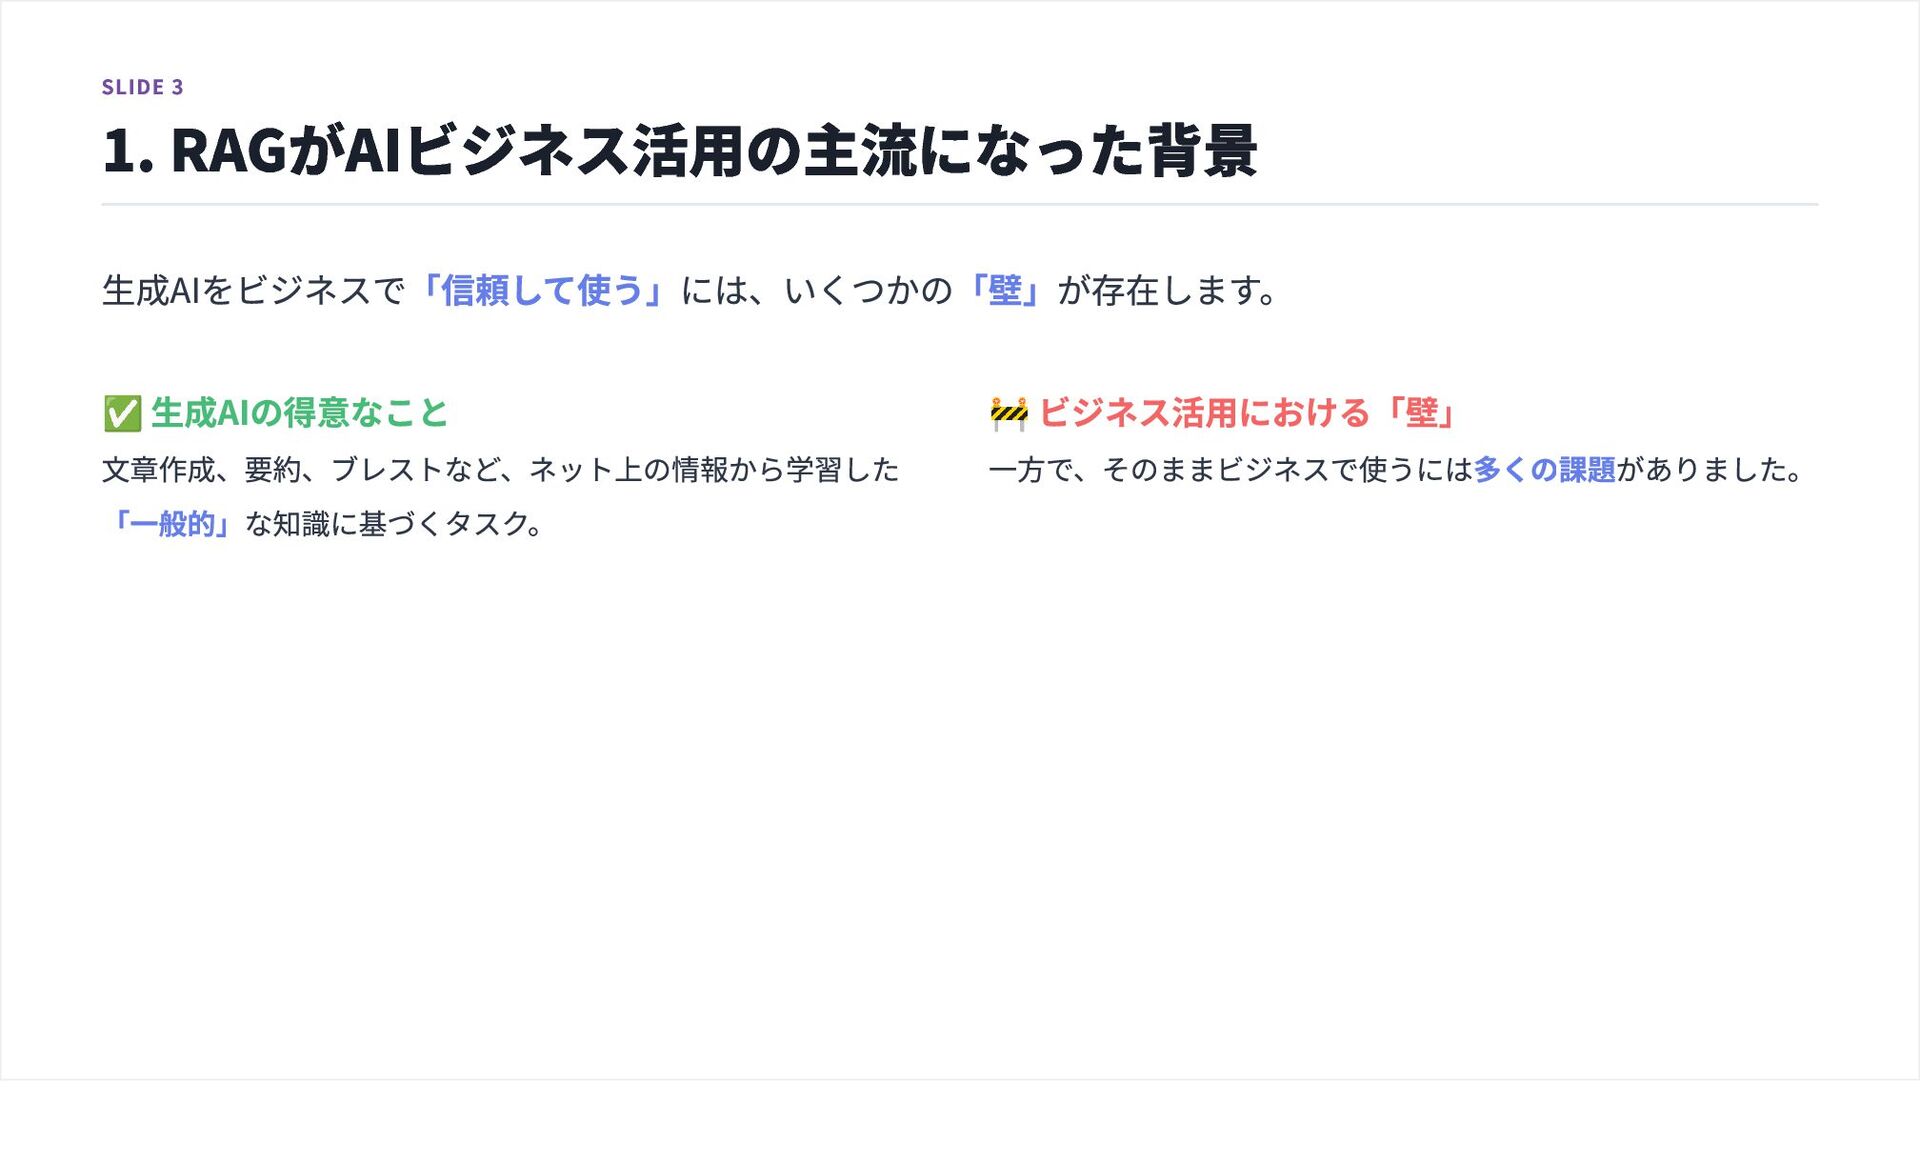This screenshot has height=1166, width=1920.
Task: Click intro text 生成AIをビジネスで
Action: (253, 291)
